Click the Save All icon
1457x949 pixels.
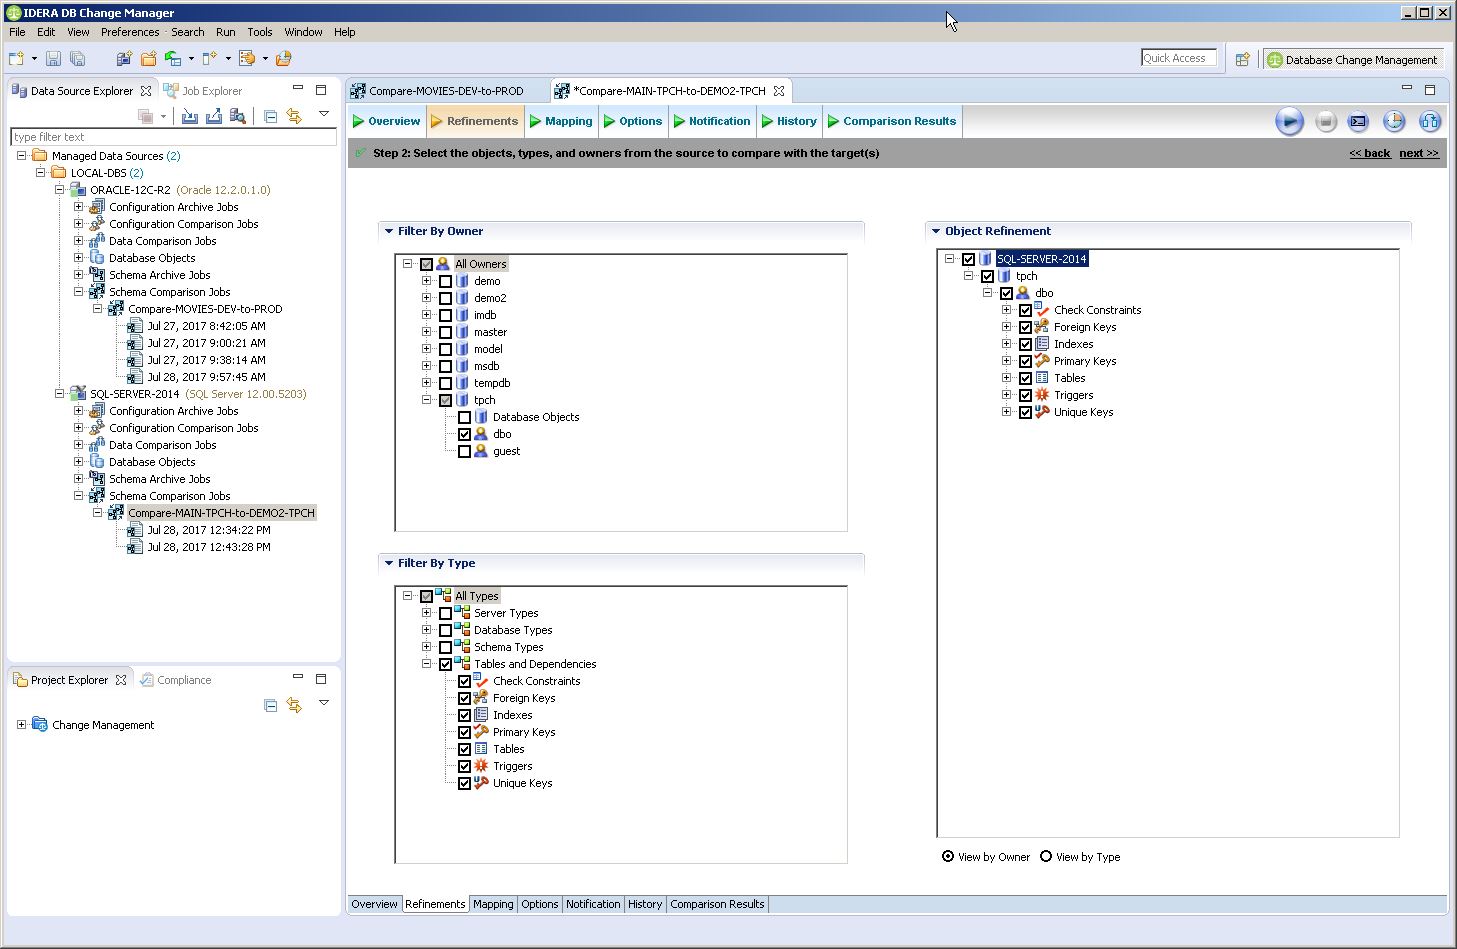coord(78,59)
